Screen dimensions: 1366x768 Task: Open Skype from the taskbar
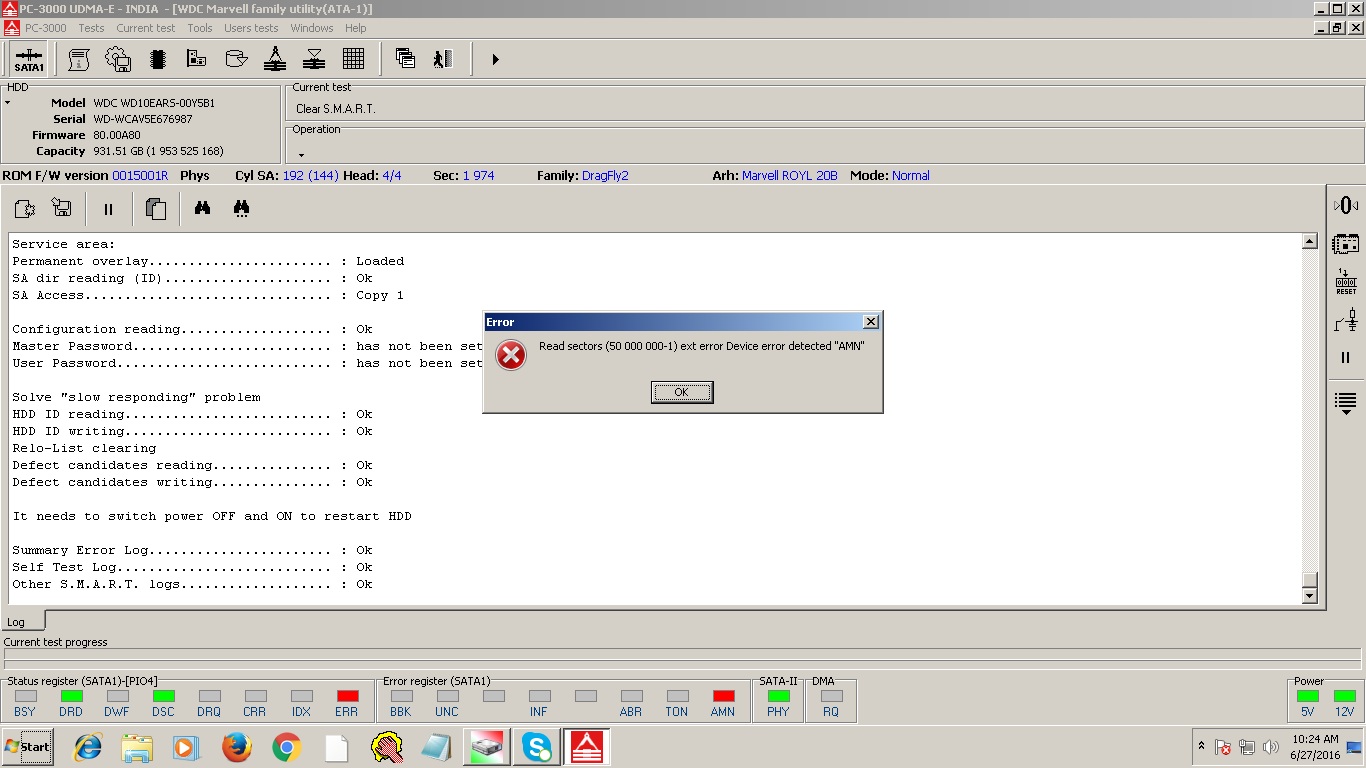coord(536,747)
